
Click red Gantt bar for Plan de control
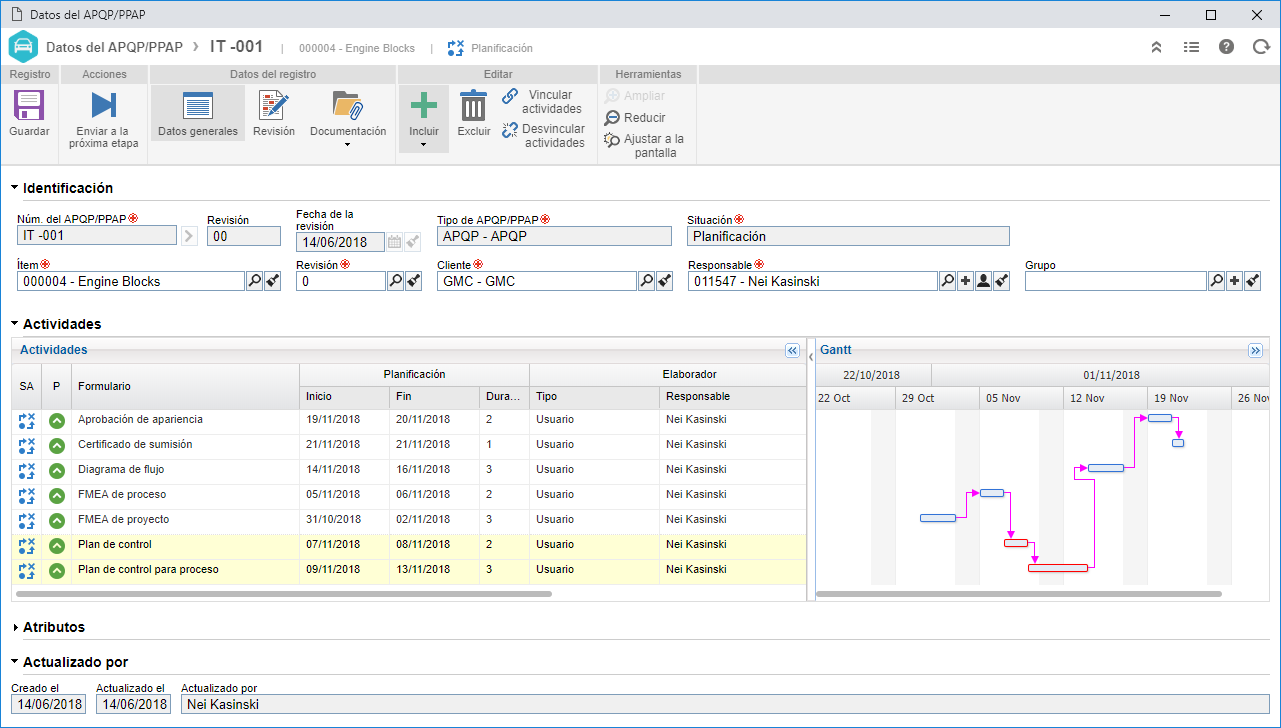tap(1016, 543)
